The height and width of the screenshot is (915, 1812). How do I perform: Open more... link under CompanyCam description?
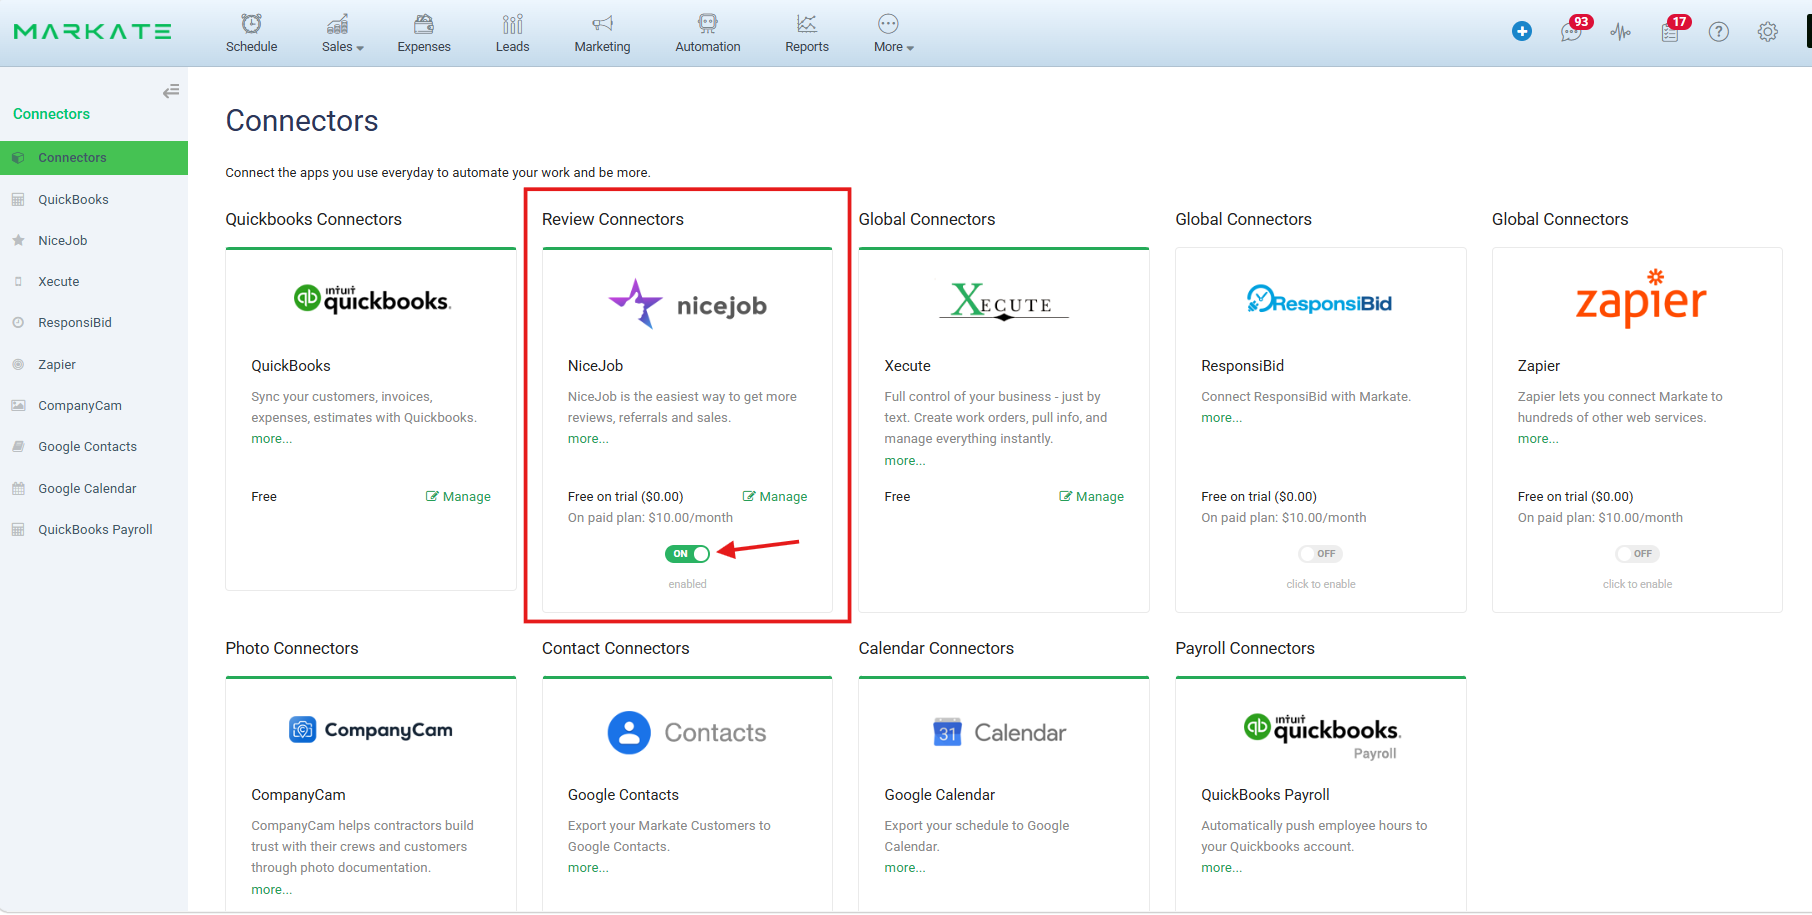pyautogui.click(x=271, y=890)
